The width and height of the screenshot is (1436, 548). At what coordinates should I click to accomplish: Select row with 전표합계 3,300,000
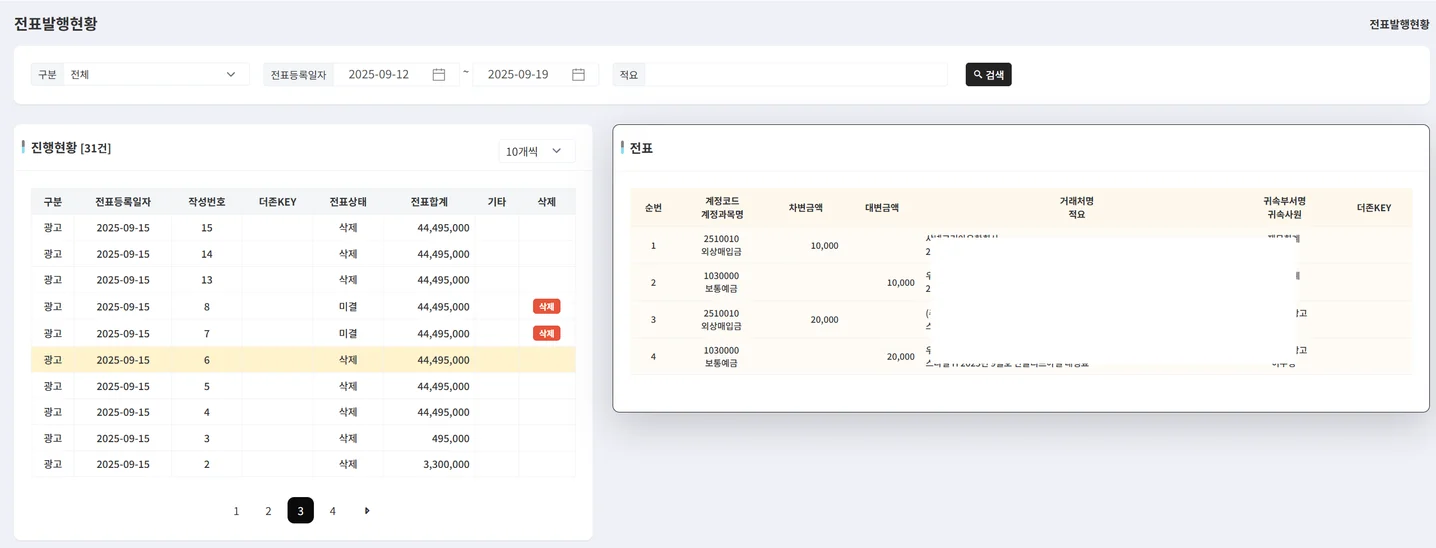tap(303, 464)
